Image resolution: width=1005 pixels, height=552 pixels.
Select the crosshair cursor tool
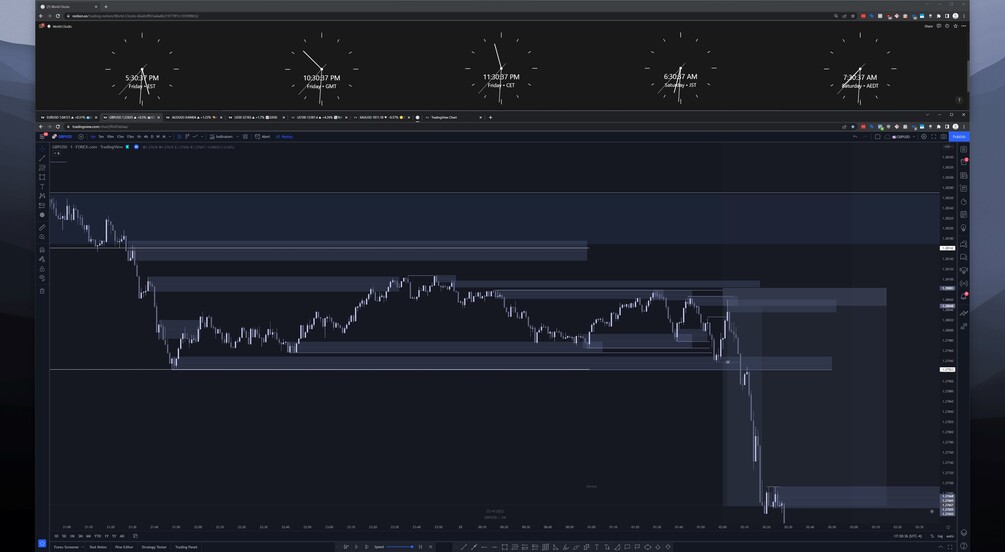42,149
